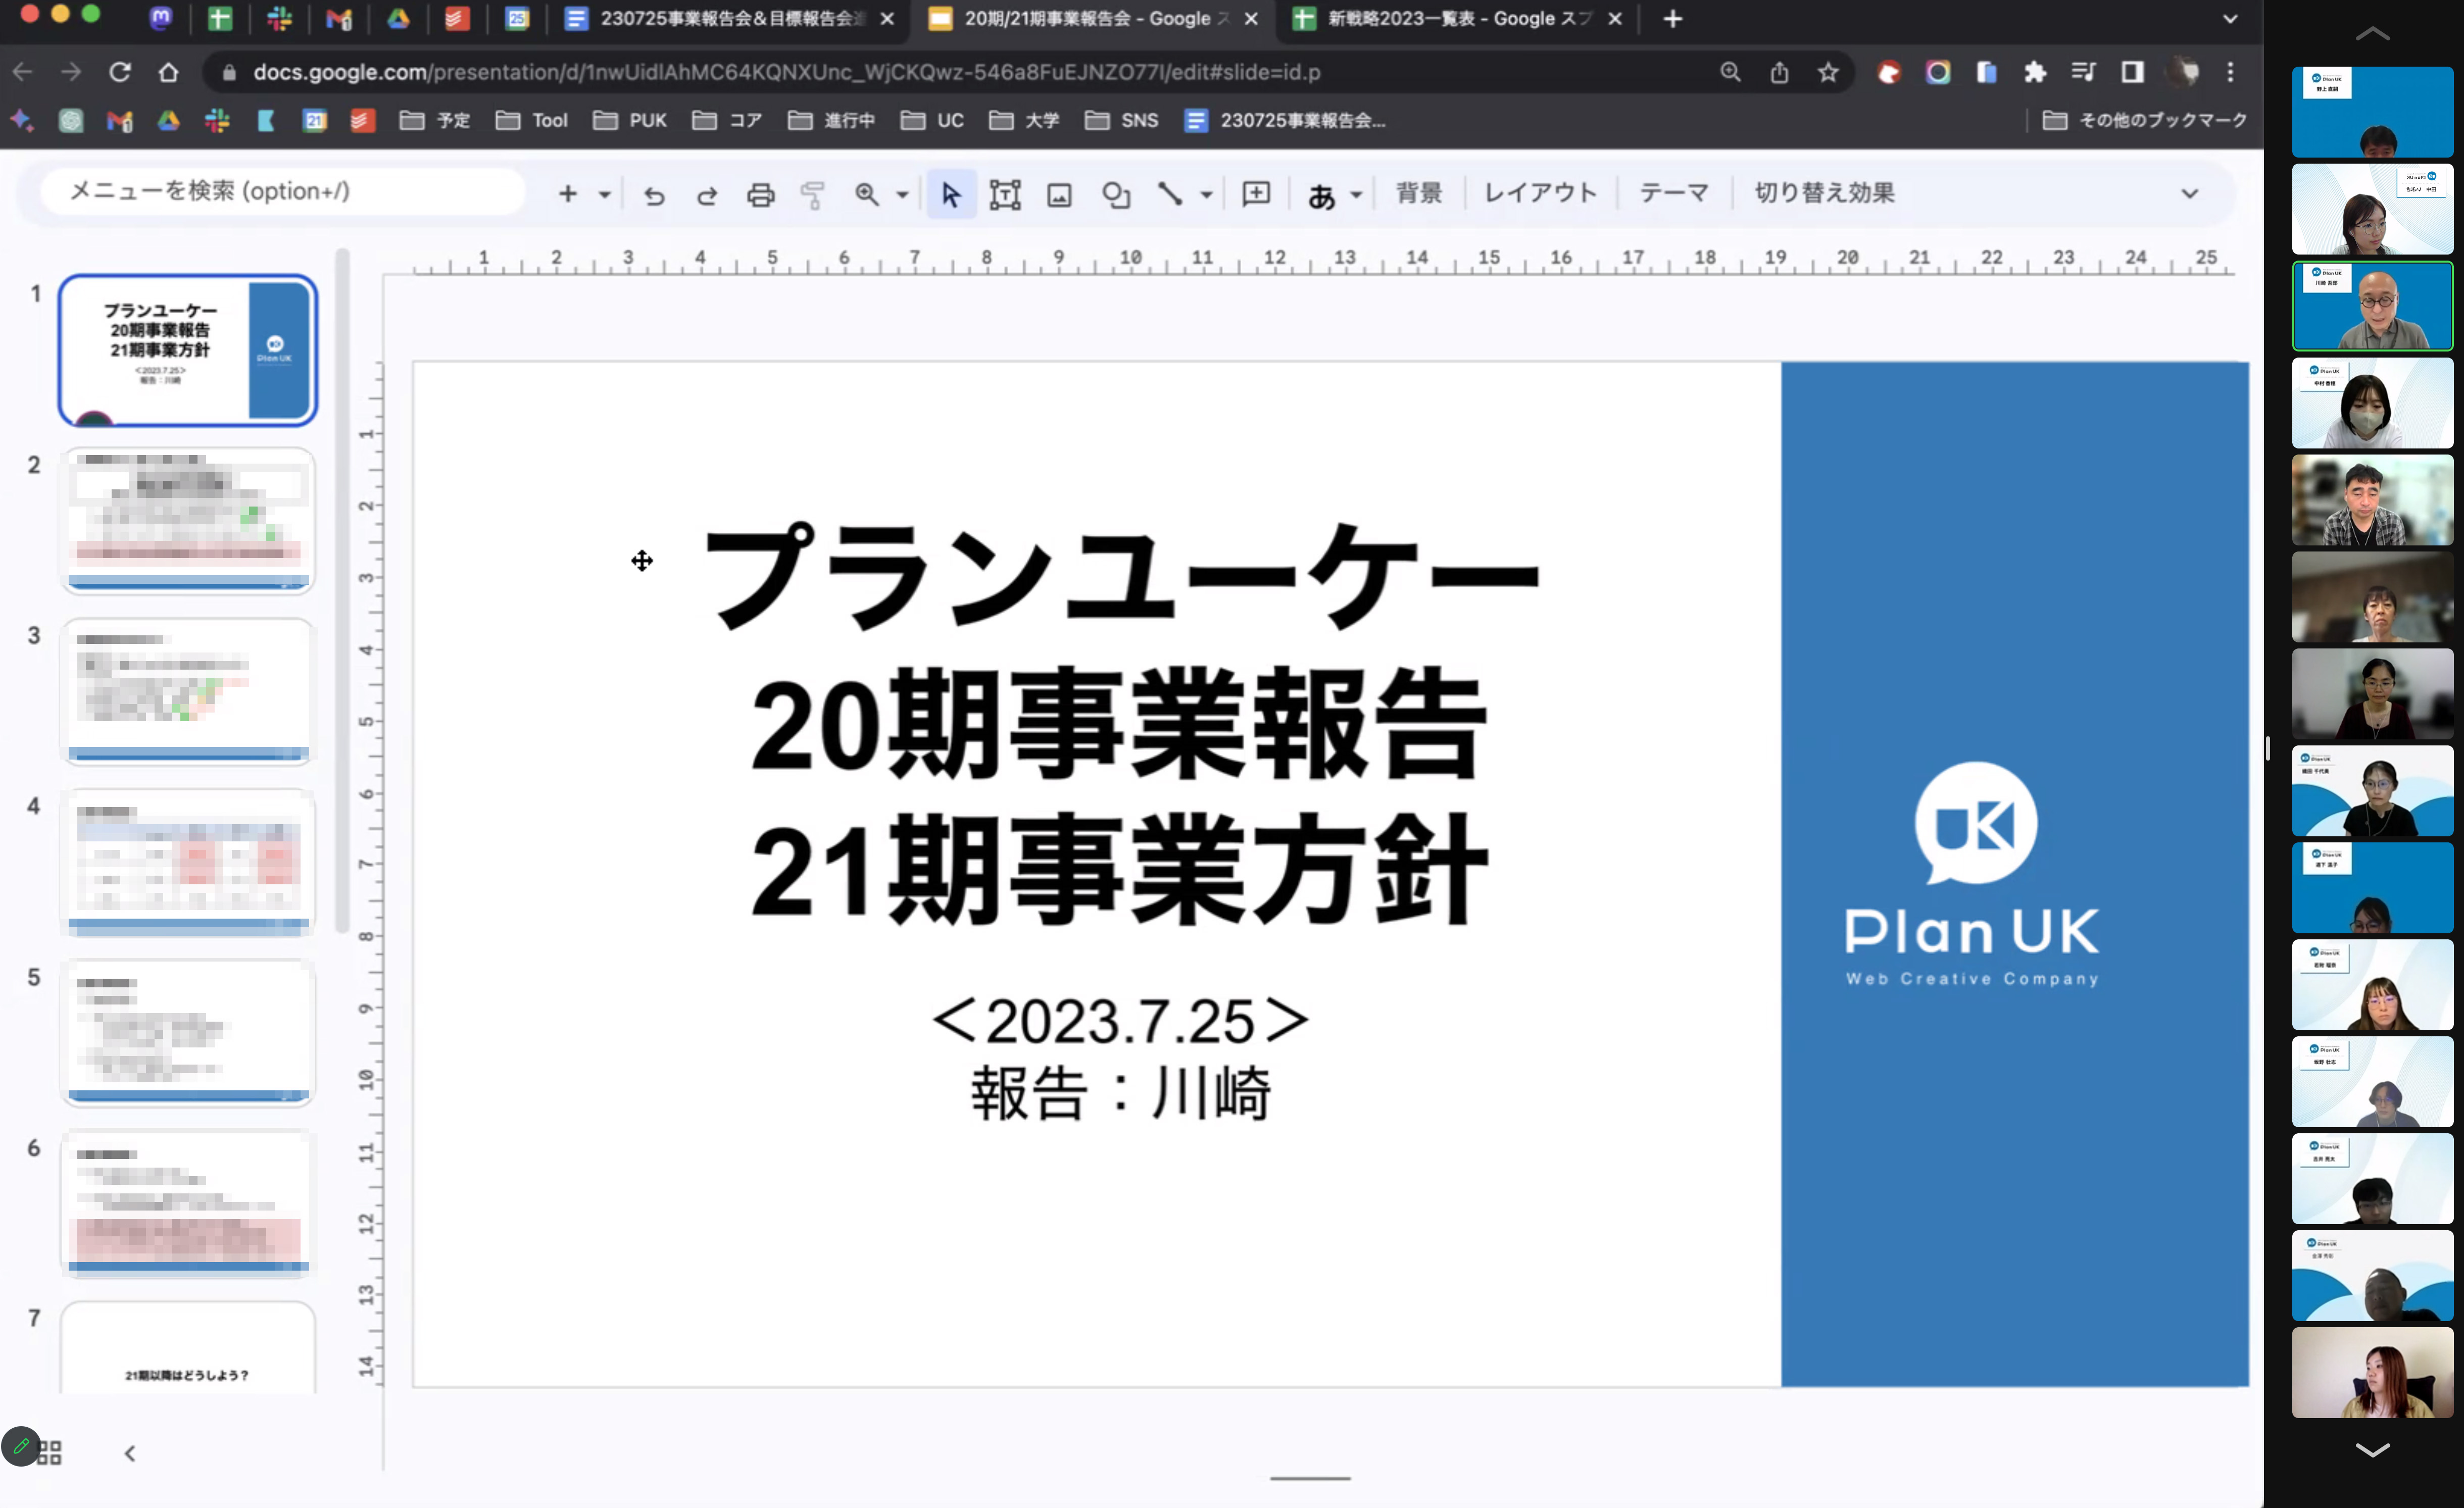Open the Chrome three-dot menu
This screenshot has height=1508, width=2464.
tap(2230, 72)
